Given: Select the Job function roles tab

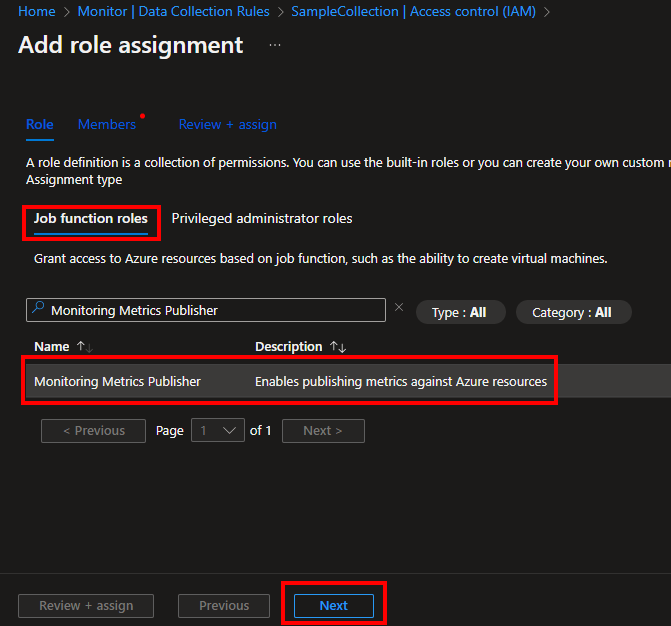Looking at the screenshot, I should tap(91, 219).
